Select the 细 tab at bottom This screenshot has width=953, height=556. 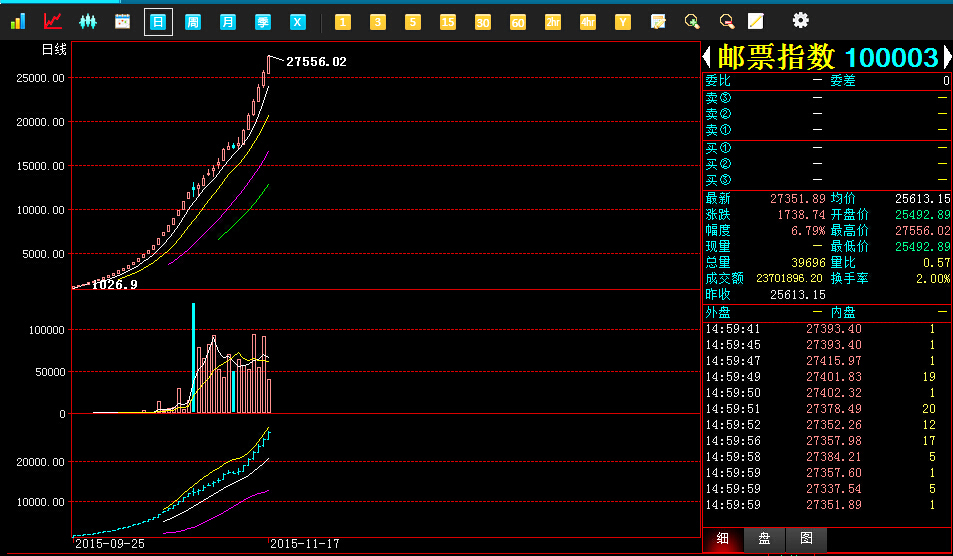click(x=722, y=539)
